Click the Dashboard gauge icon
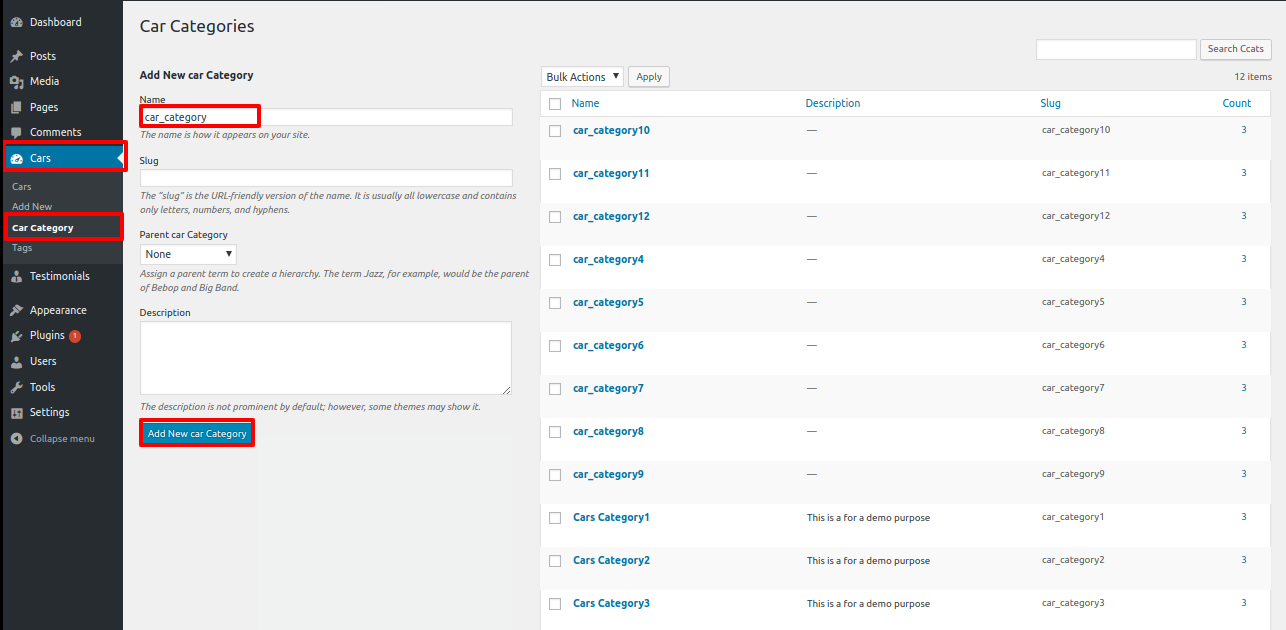Viewport: 1286px width, 630px height. (x=16, y=22)
